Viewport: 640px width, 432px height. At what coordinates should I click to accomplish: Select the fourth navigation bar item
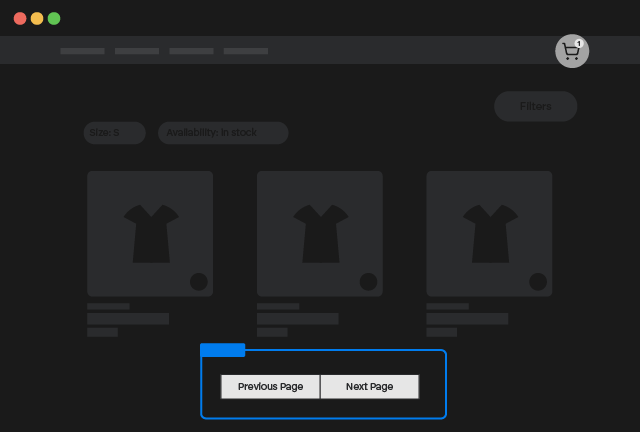pyautogui.click(x=246, y=51)
